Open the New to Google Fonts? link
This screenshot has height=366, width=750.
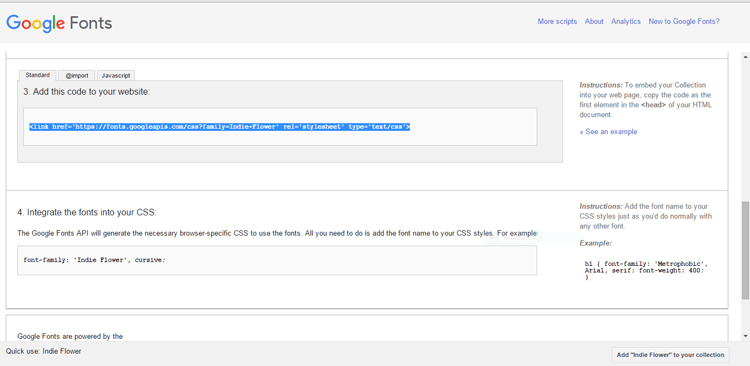684,22
